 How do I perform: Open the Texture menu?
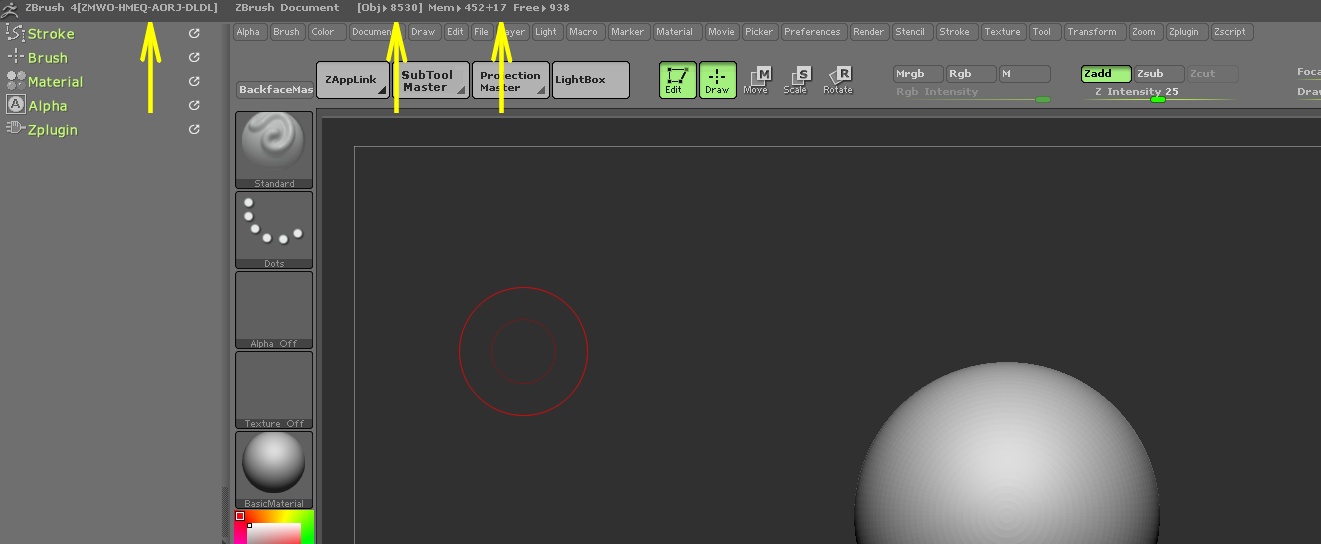click(x=1002, y=32)
